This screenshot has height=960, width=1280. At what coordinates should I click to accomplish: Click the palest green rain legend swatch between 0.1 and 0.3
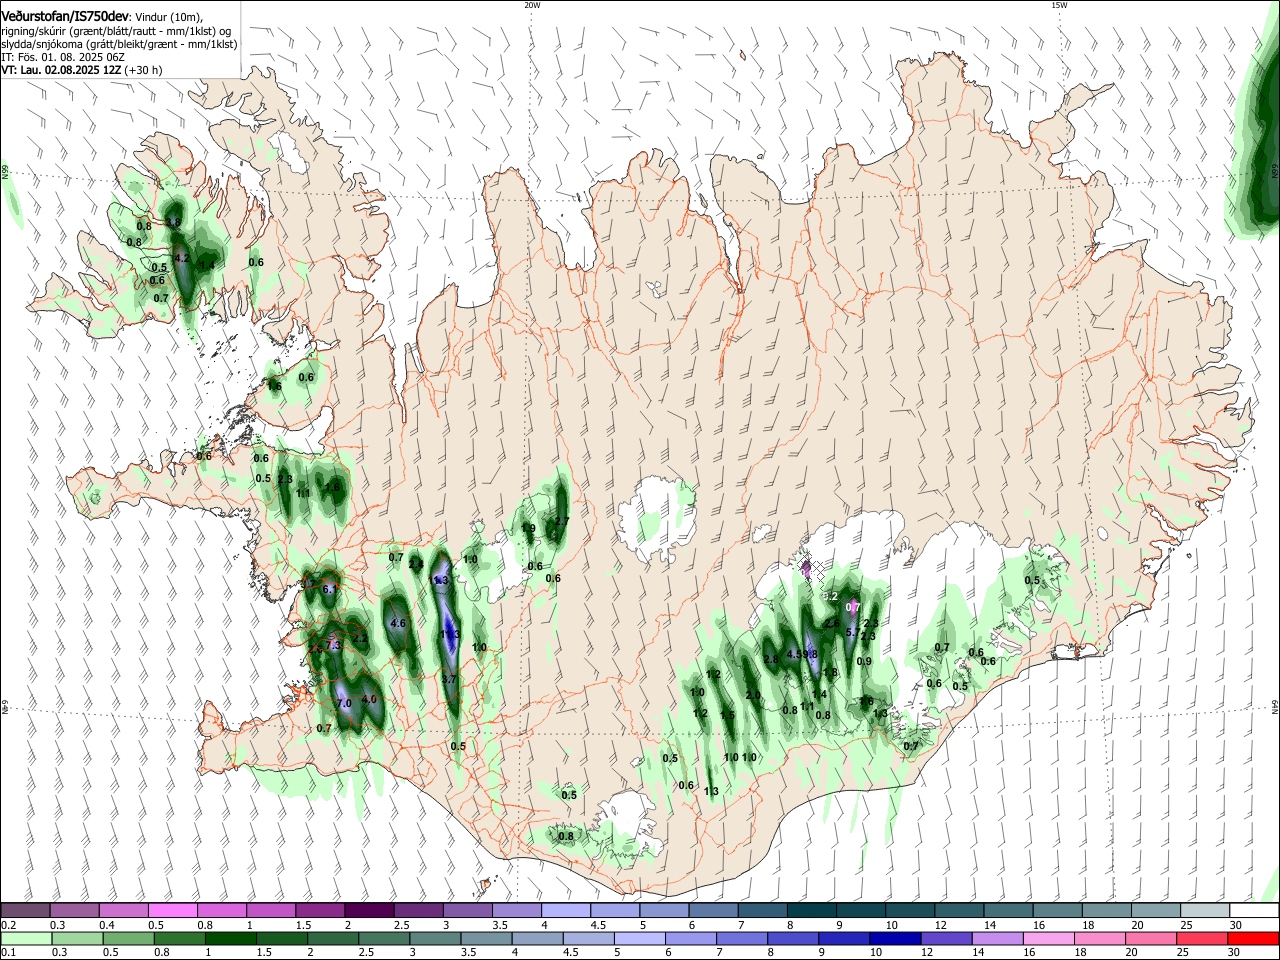tap(26, 938)
